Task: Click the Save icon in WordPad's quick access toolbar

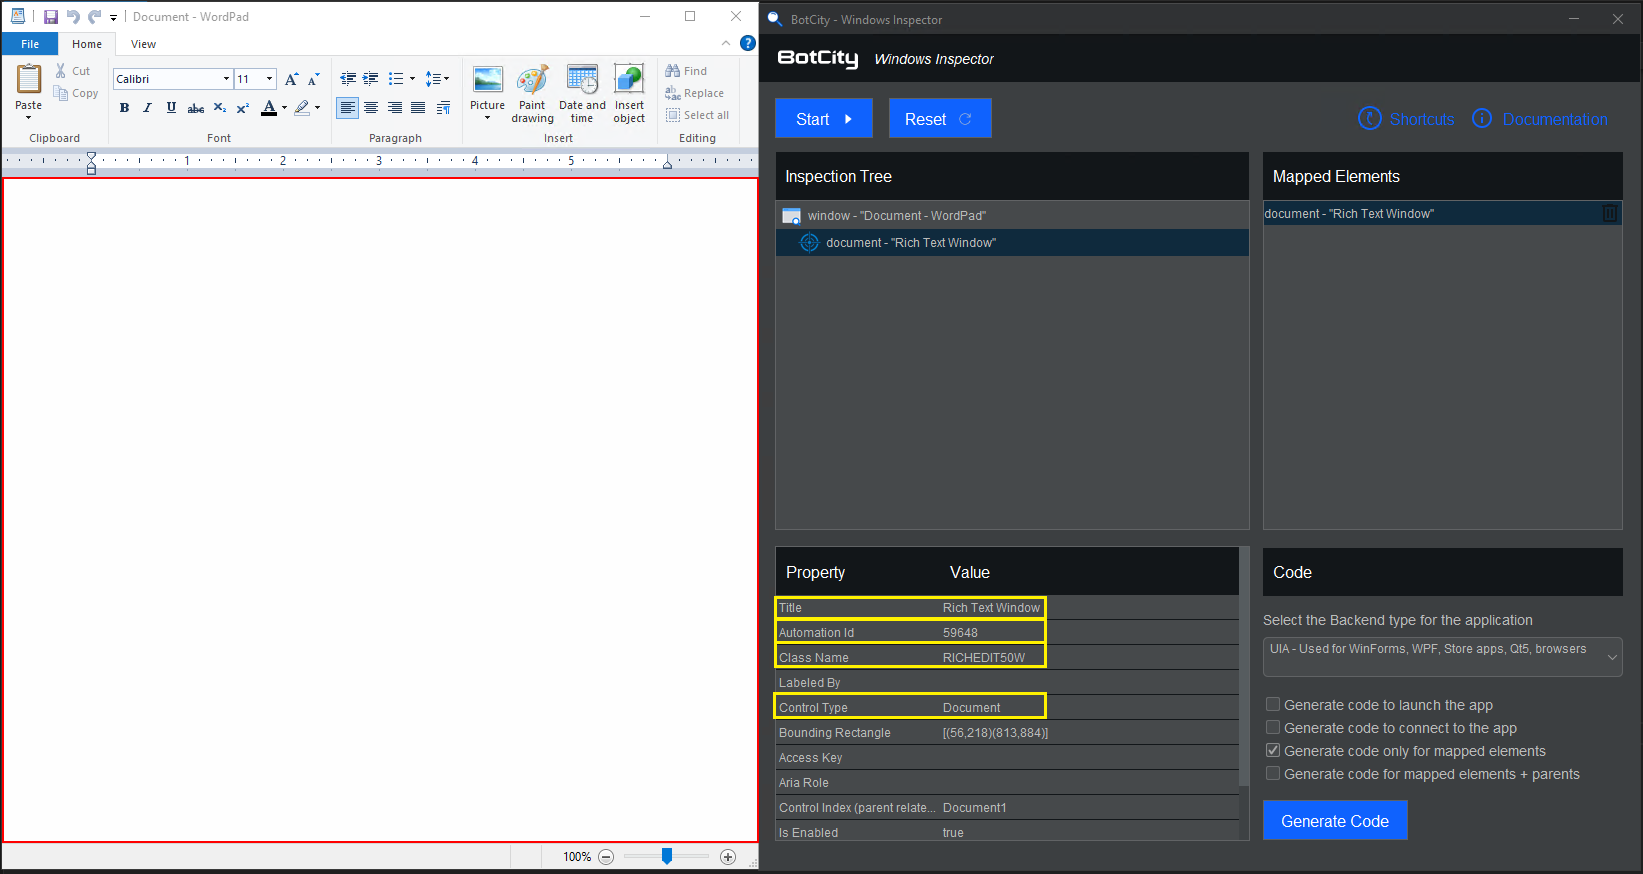Action: pos(51,17)
